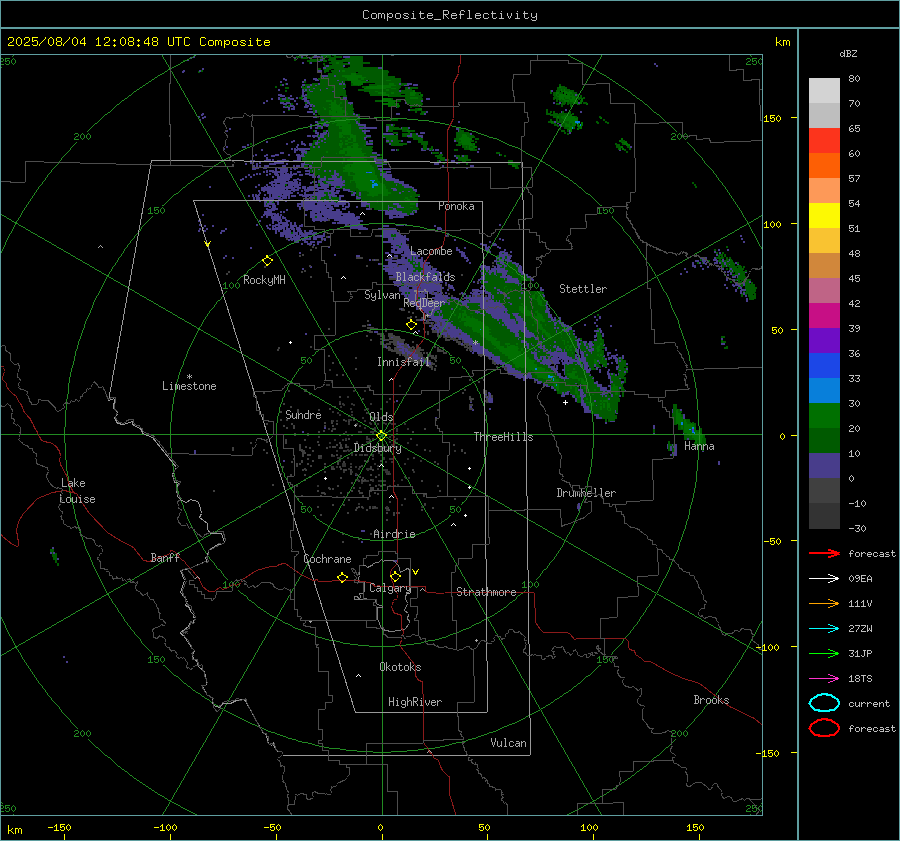This screenshot has height=841, width=900.
Task: Click the Composite_Reflectivity title text
Action: 449,15
